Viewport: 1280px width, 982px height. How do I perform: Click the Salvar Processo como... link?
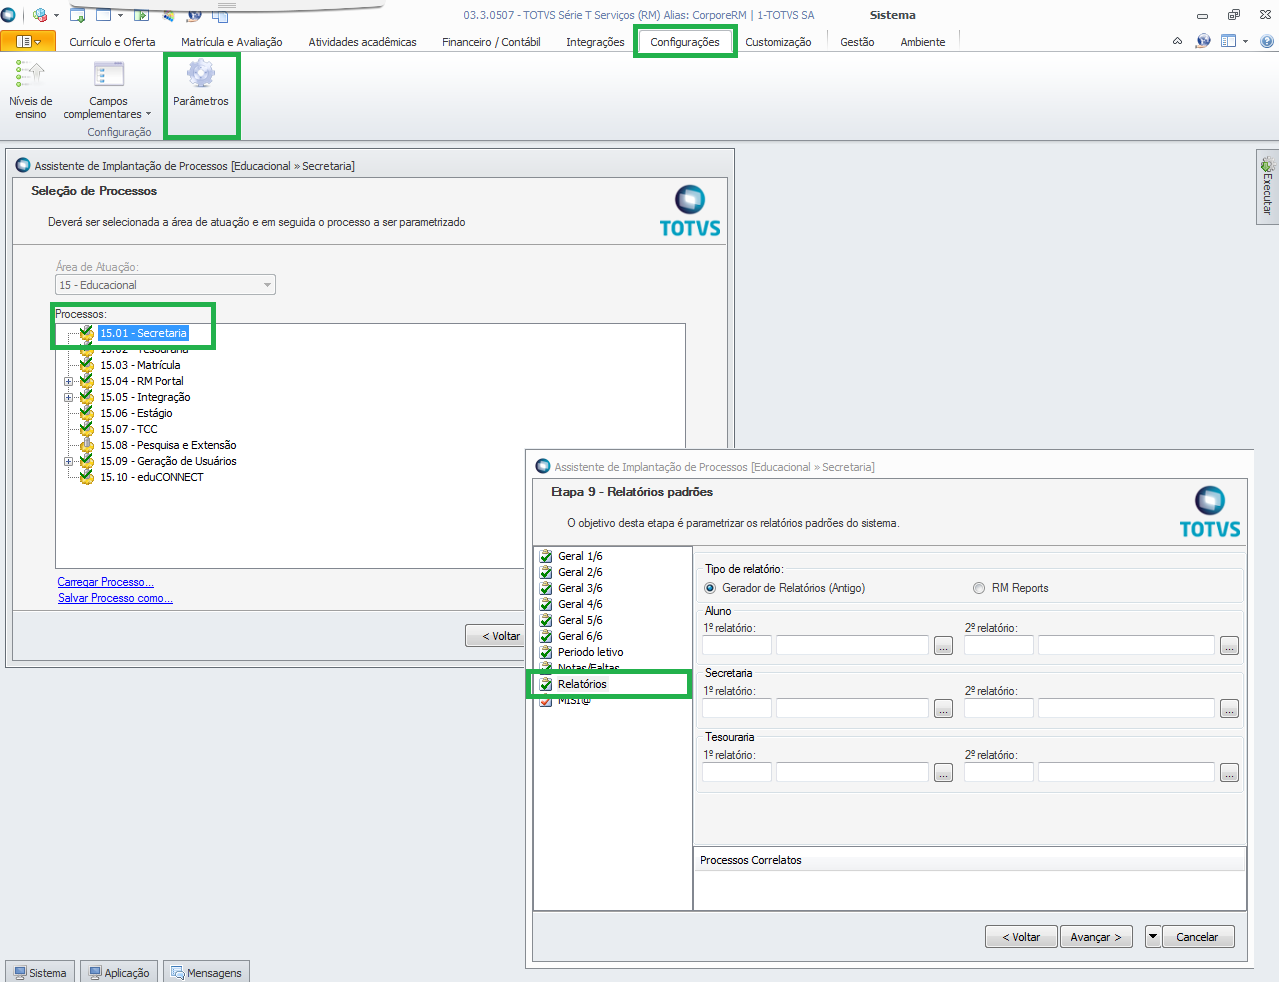tap(115, 598)
